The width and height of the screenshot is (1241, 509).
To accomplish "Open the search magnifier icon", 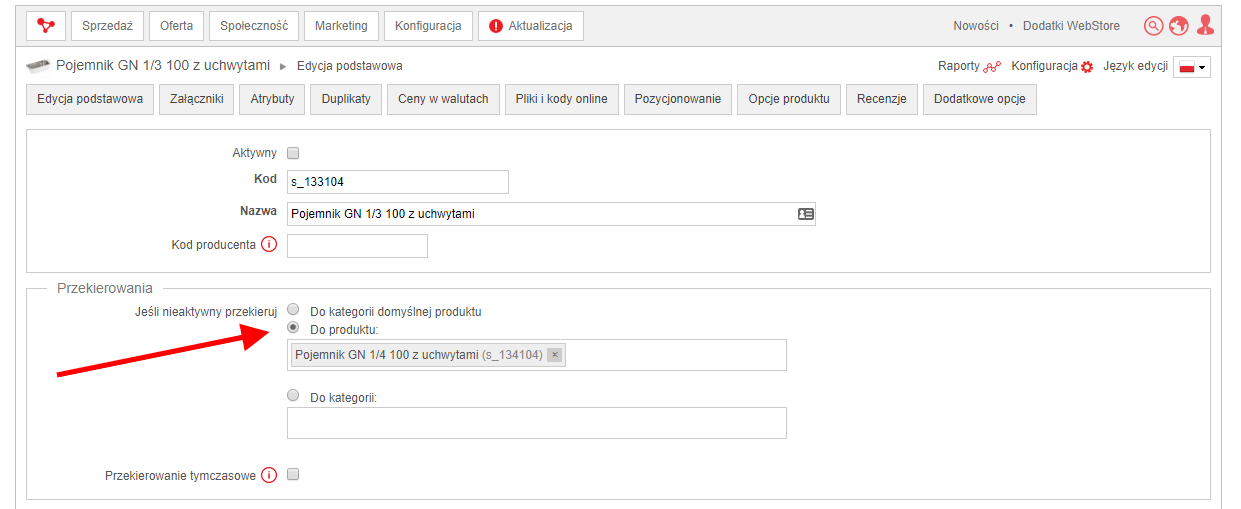I will coord(1154,26).
